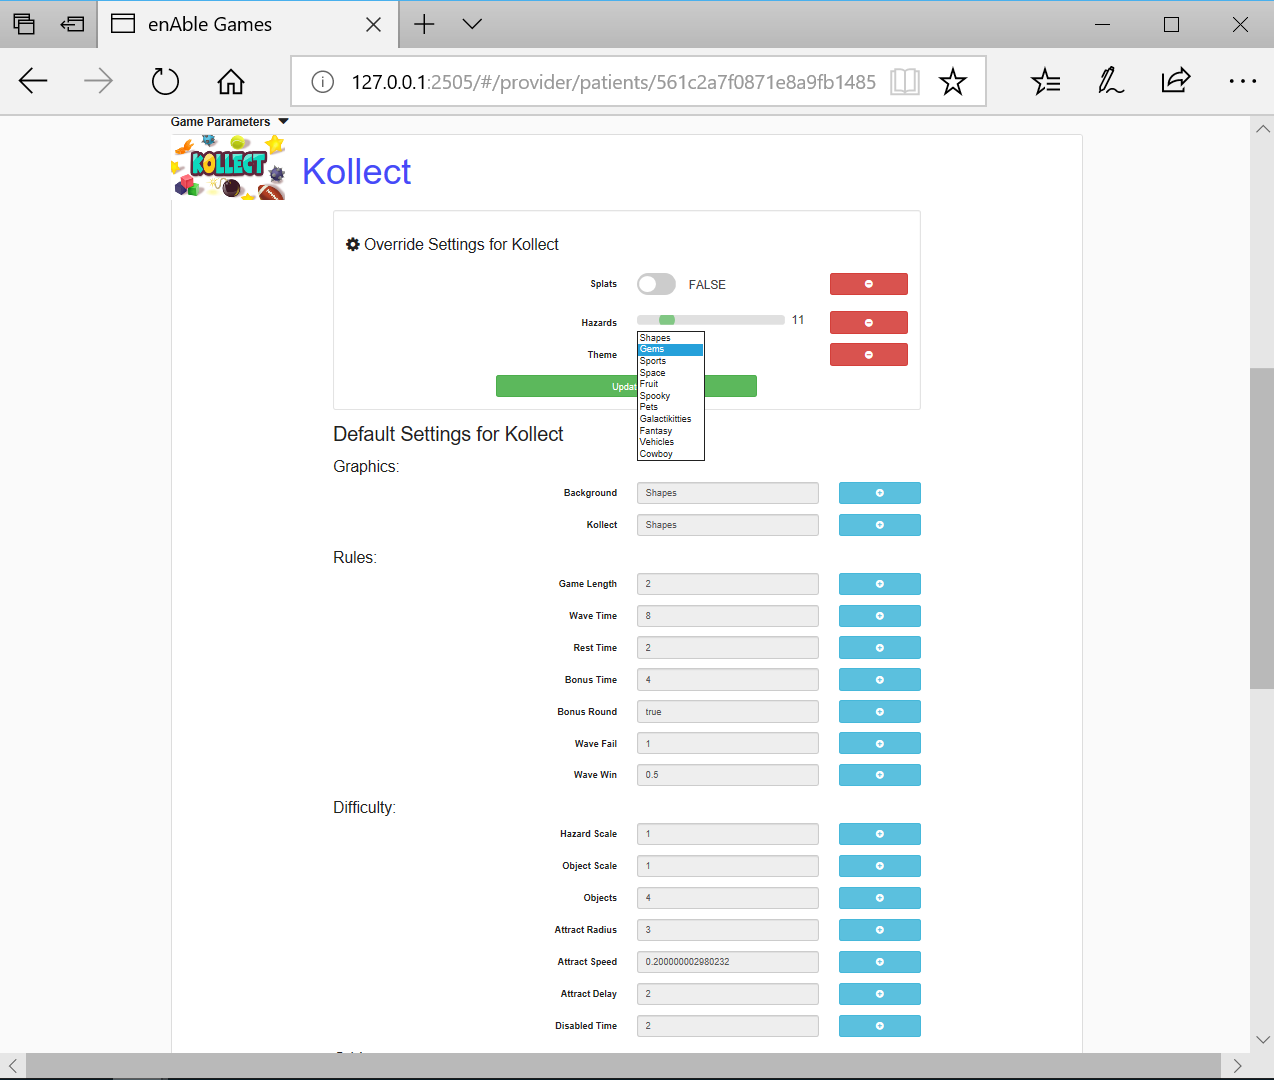Choose Sports theme option
The height and width of the screenshot is (1080, 1274).
[670, 361]
